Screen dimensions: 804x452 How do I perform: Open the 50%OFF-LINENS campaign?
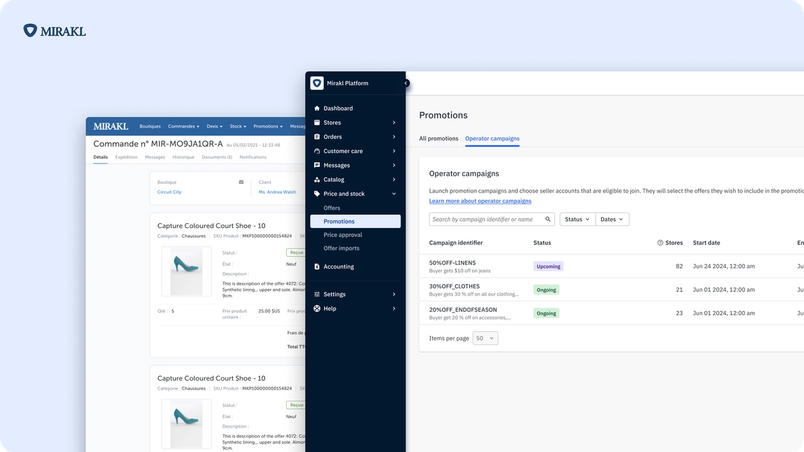coord(452,263)
